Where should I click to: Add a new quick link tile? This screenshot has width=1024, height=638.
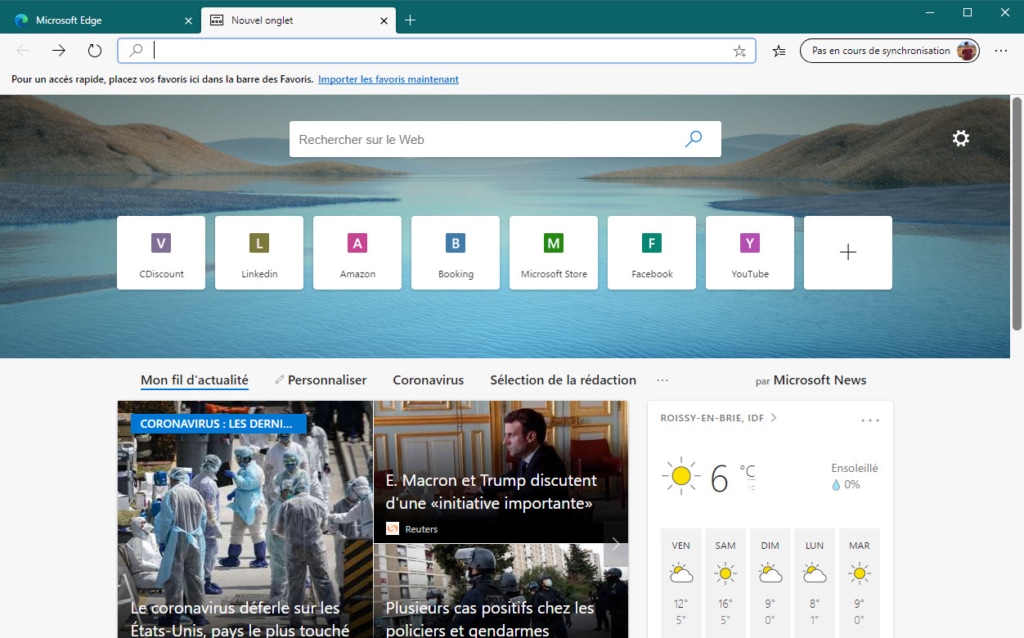tap(848, 253)
